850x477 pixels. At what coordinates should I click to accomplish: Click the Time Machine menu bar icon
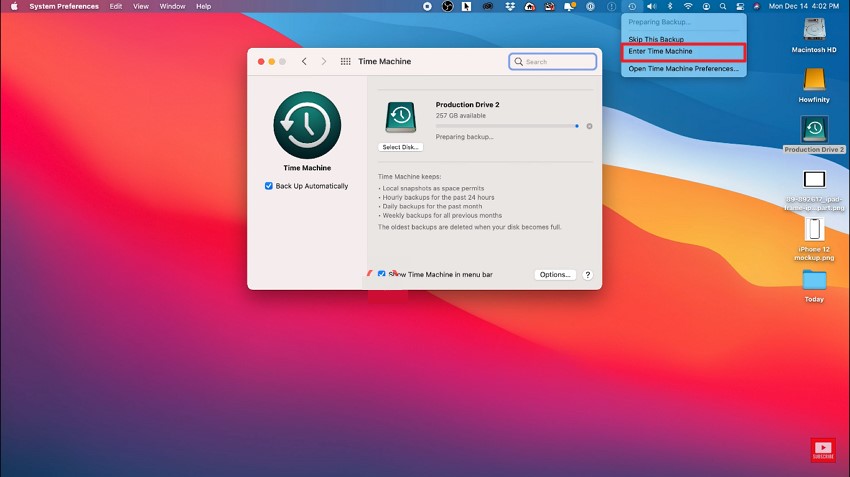point(632,7)
